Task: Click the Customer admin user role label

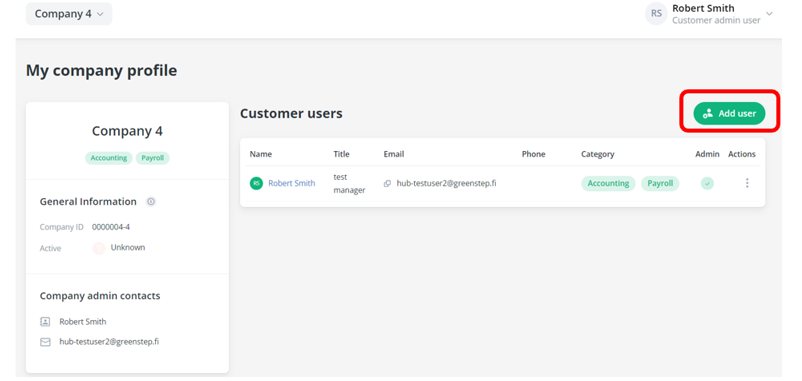Action: pos(716,20)
